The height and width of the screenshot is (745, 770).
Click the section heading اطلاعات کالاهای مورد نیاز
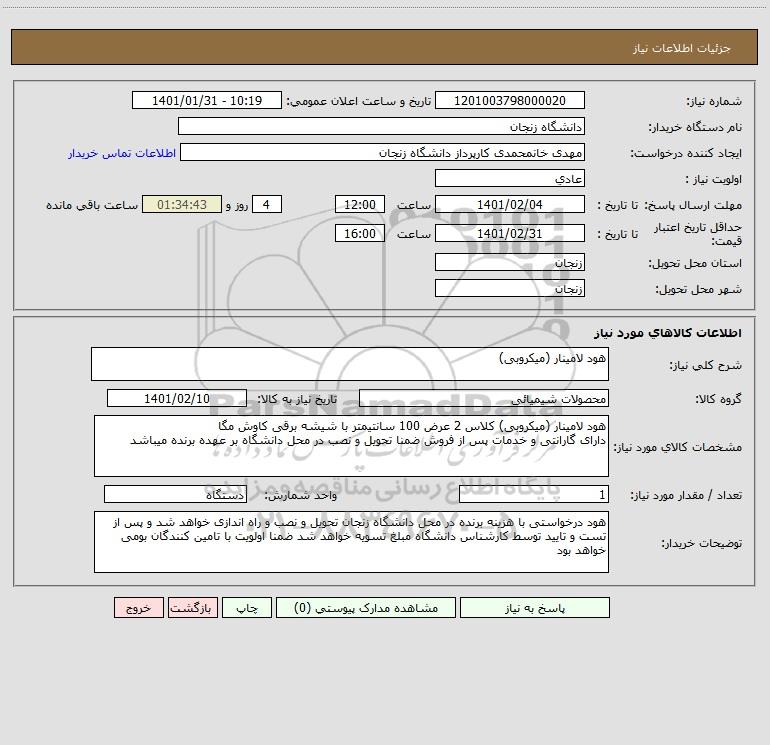coord(667,332)
